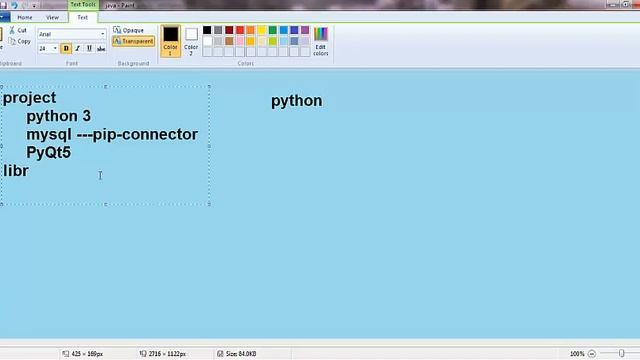Pick the orange swatch in top row
This screenshot has height=360, width=640.
(x=251, y=30)
